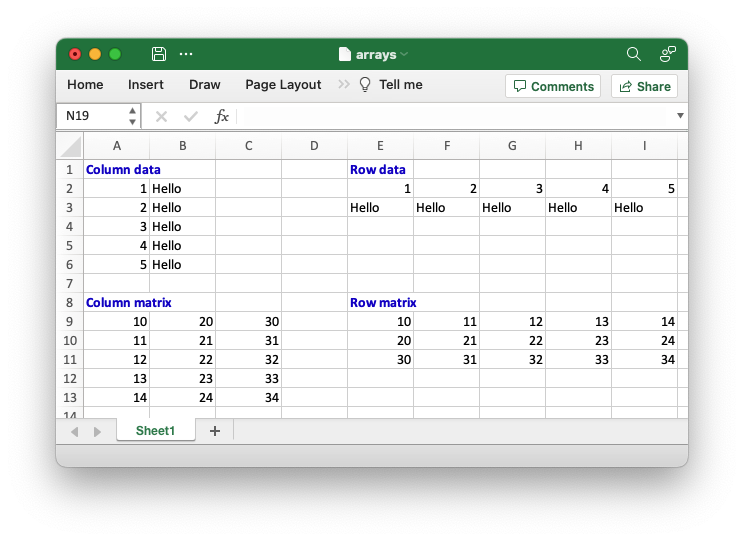Select column A header

pyautogui.click(x=117, y=146)
